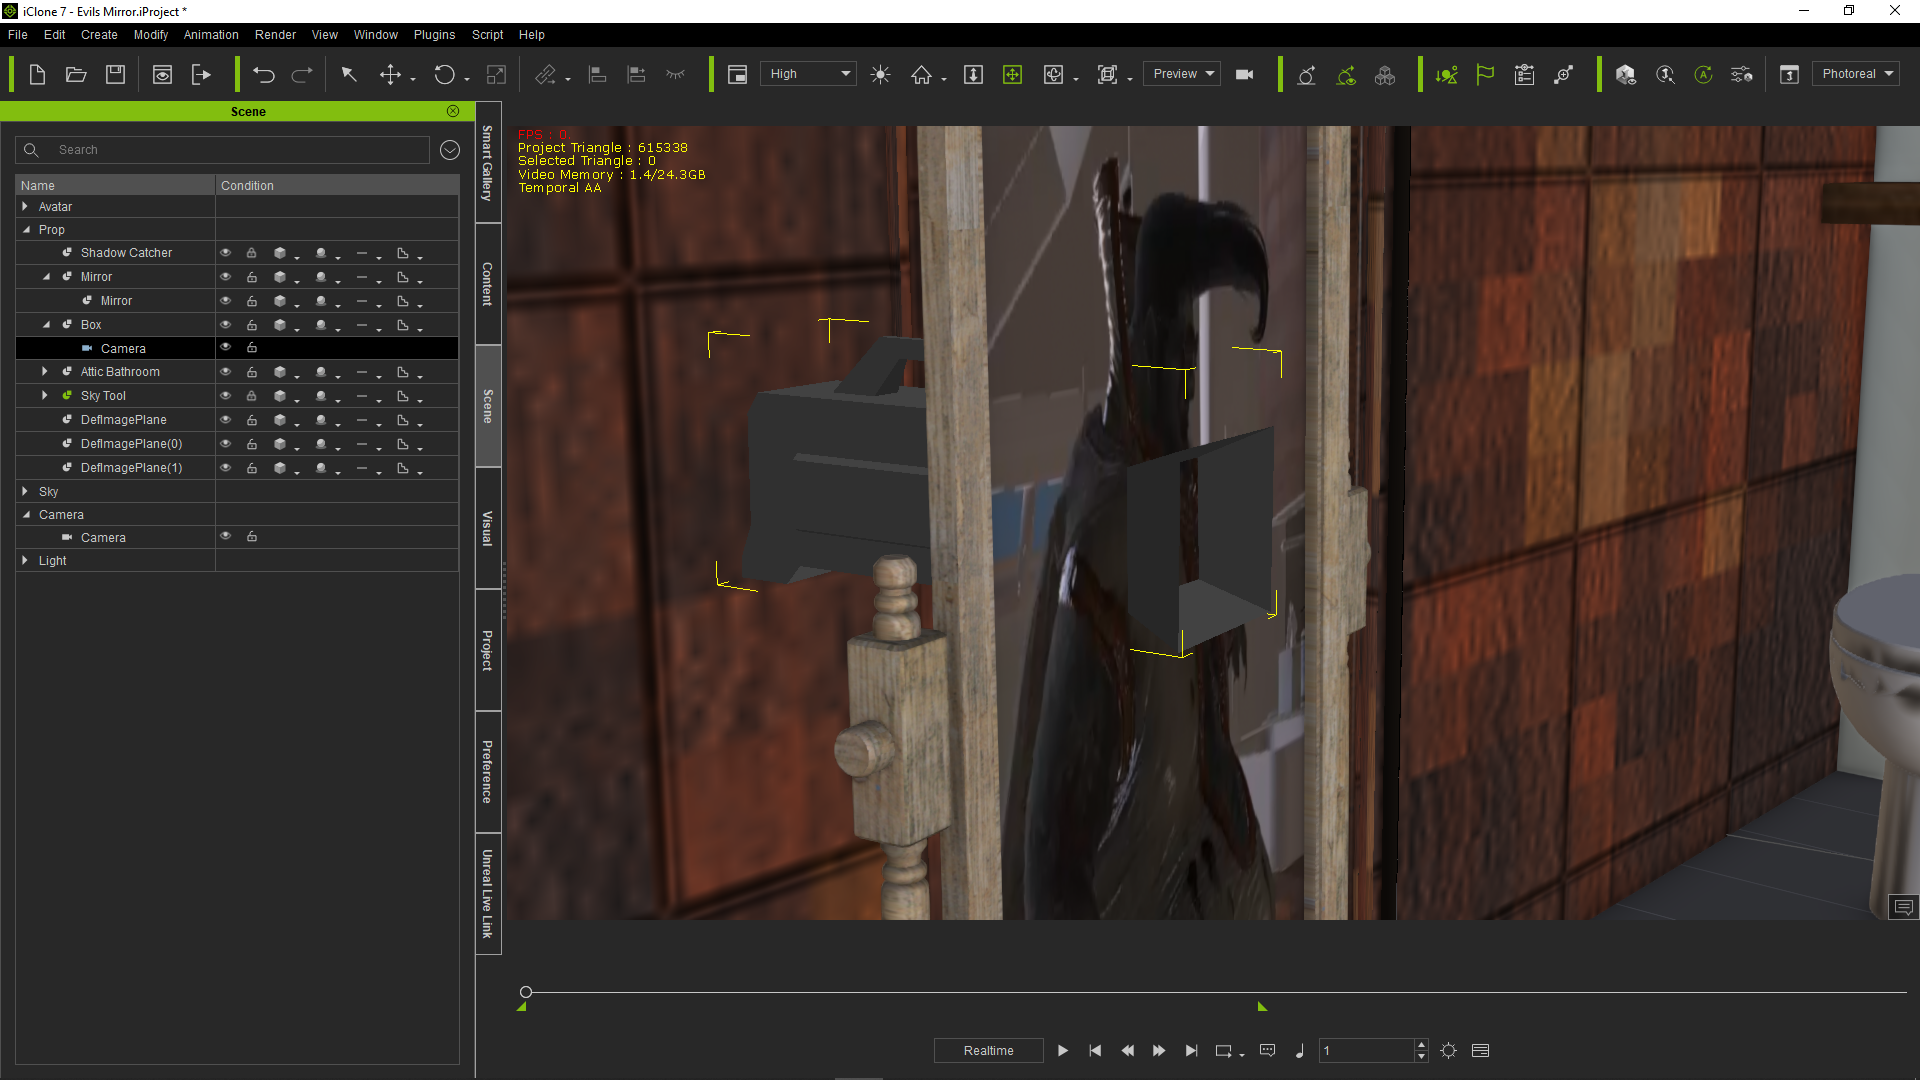Image resolution: width=1920 pixels, height=1080 pixels.
Task: Click the video camera icon
Action: 1245,74
